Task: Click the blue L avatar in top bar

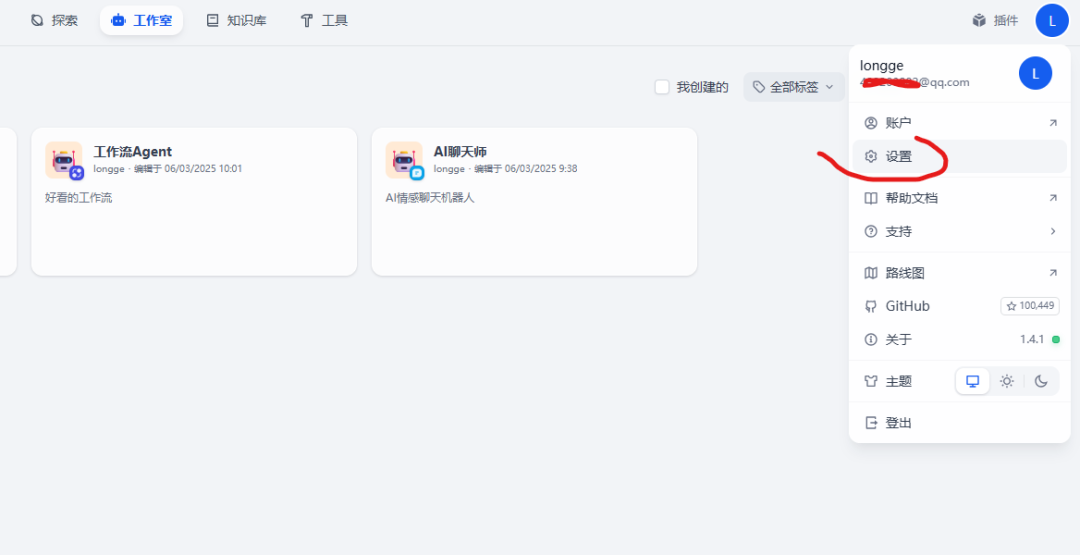Action: point(1052,21)
